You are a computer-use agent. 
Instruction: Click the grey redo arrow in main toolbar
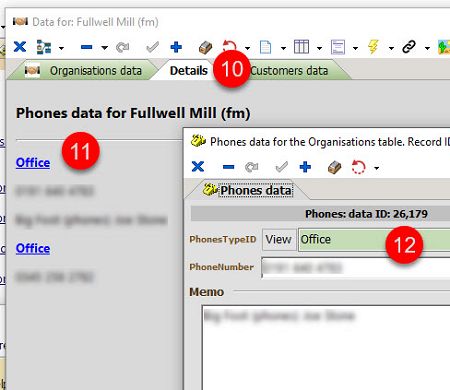(x=122, y=47)
